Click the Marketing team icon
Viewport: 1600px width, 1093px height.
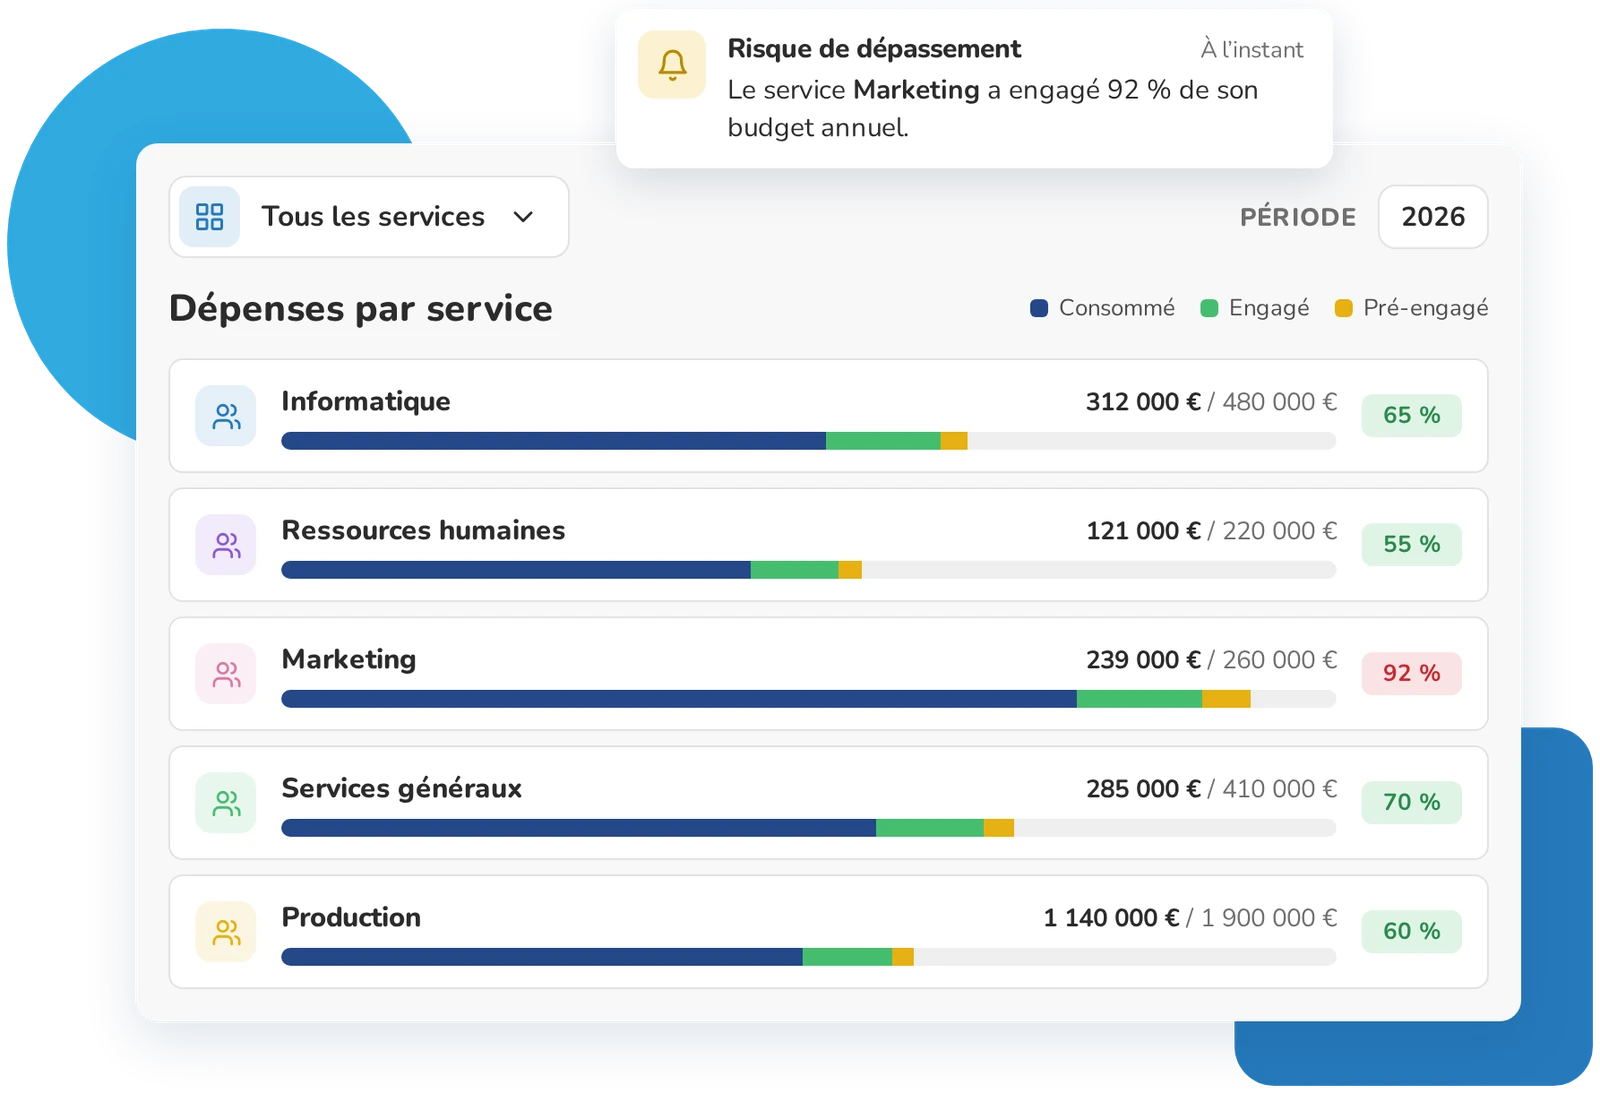pyautogui.click(x=226, y=673)
